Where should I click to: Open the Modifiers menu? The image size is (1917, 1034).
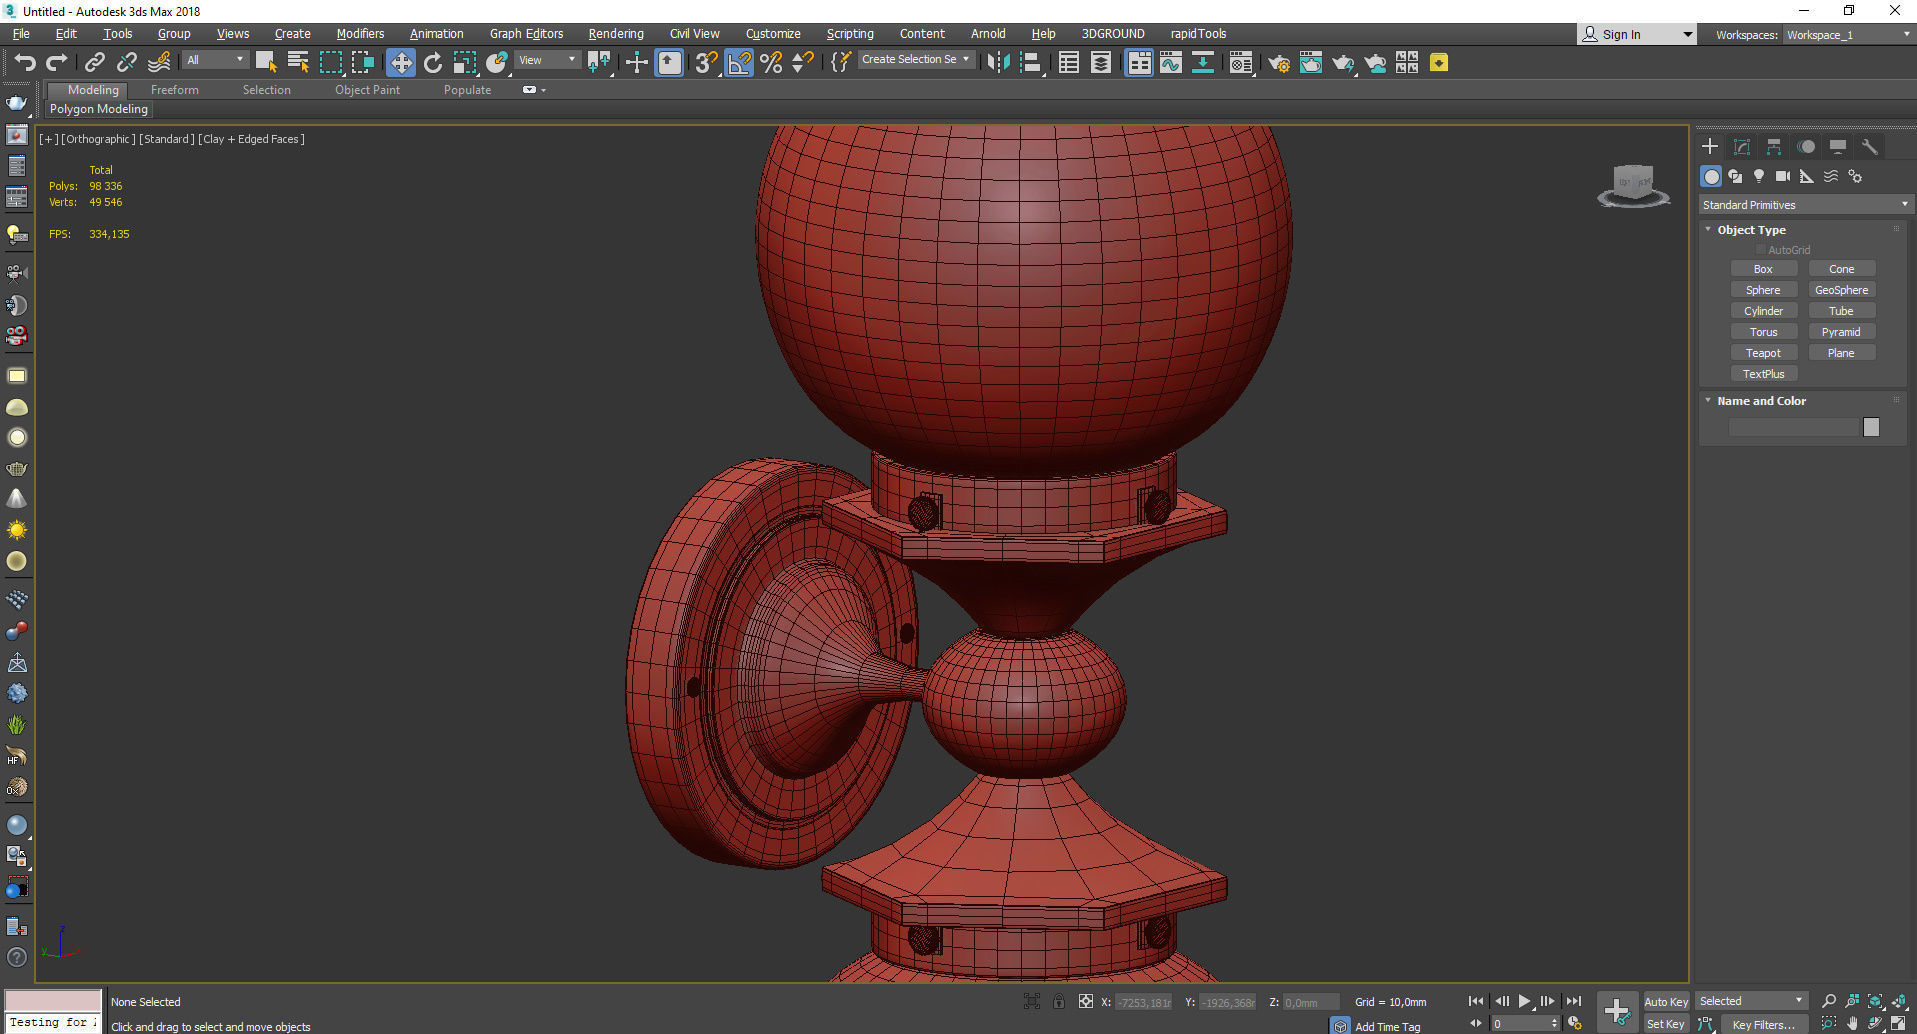360,33
